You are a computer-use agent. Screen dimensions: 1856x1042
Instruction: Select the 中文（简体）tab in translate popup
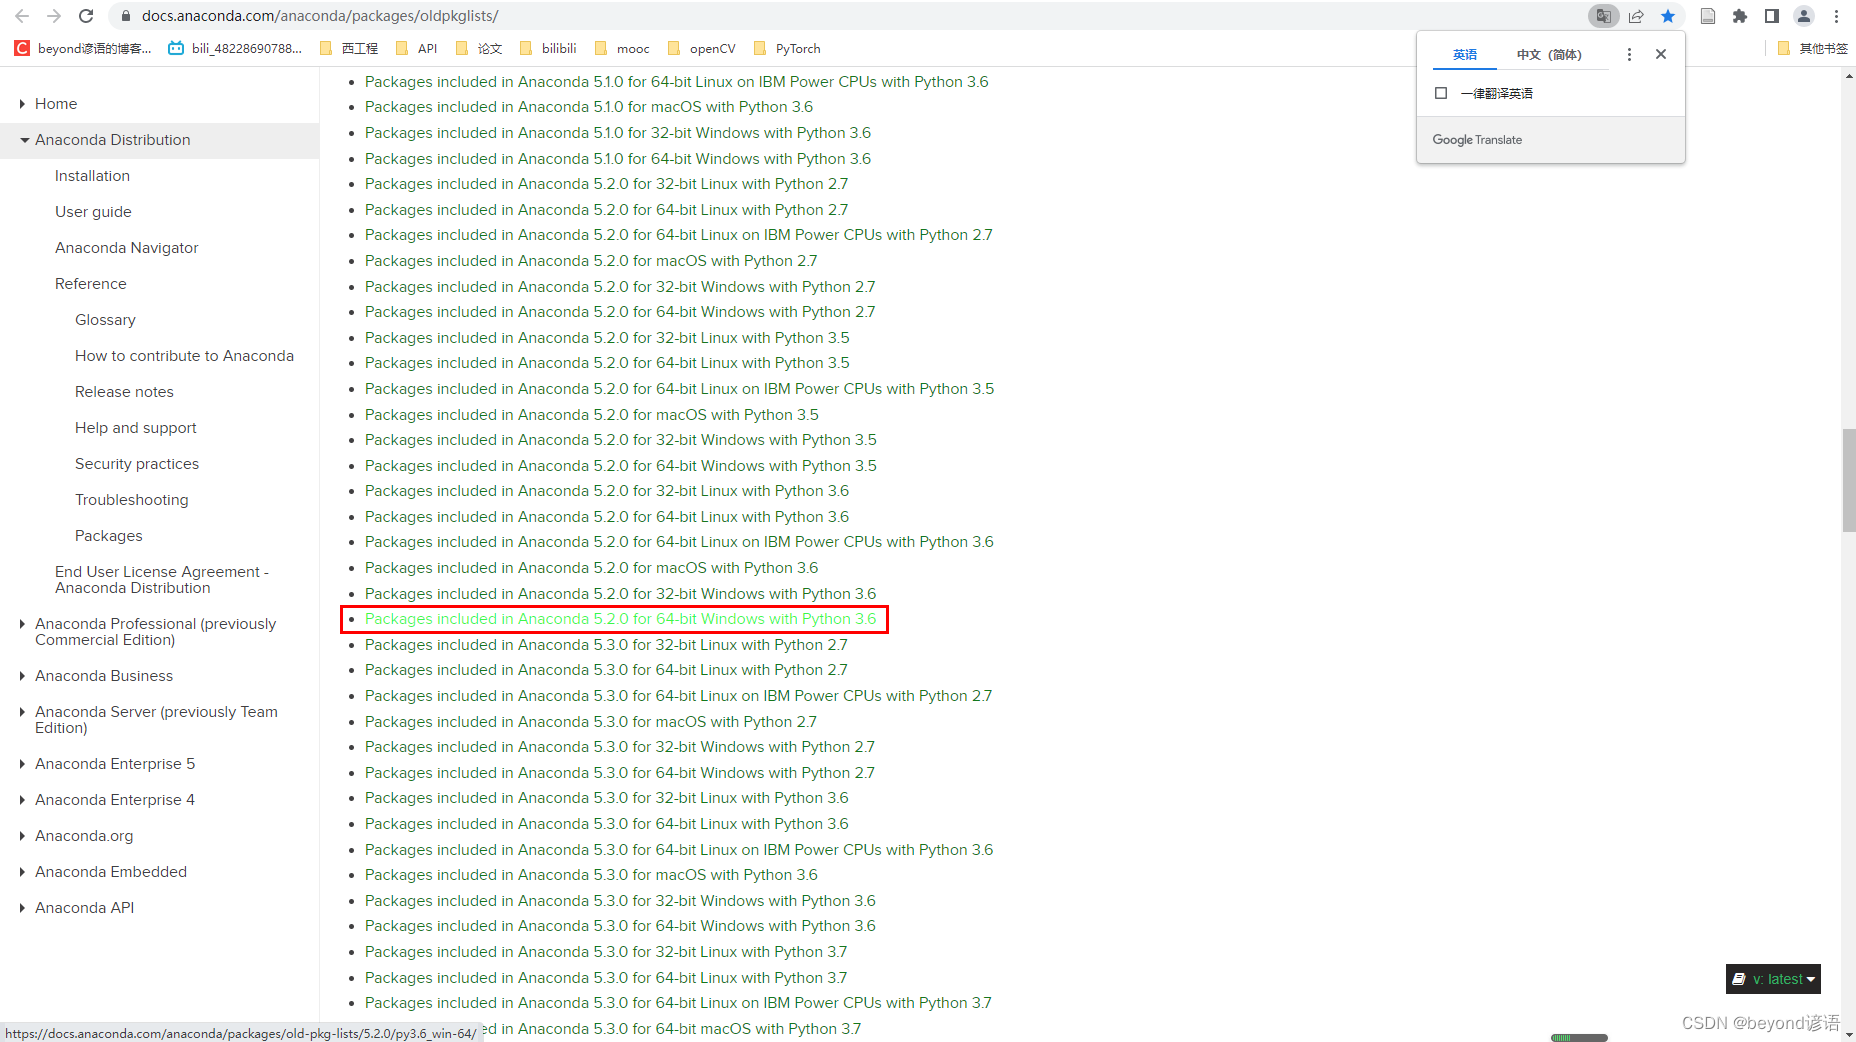[1549, 55]
